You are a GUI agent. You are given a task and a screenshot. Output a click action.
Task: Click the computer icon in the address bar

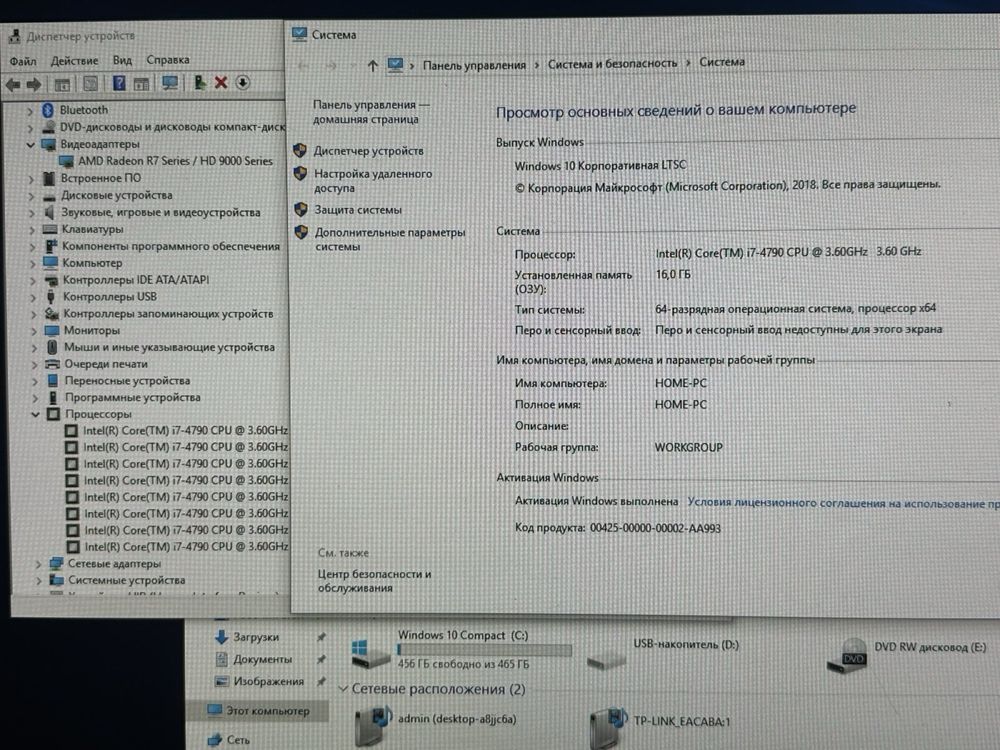tap(395, 64)
